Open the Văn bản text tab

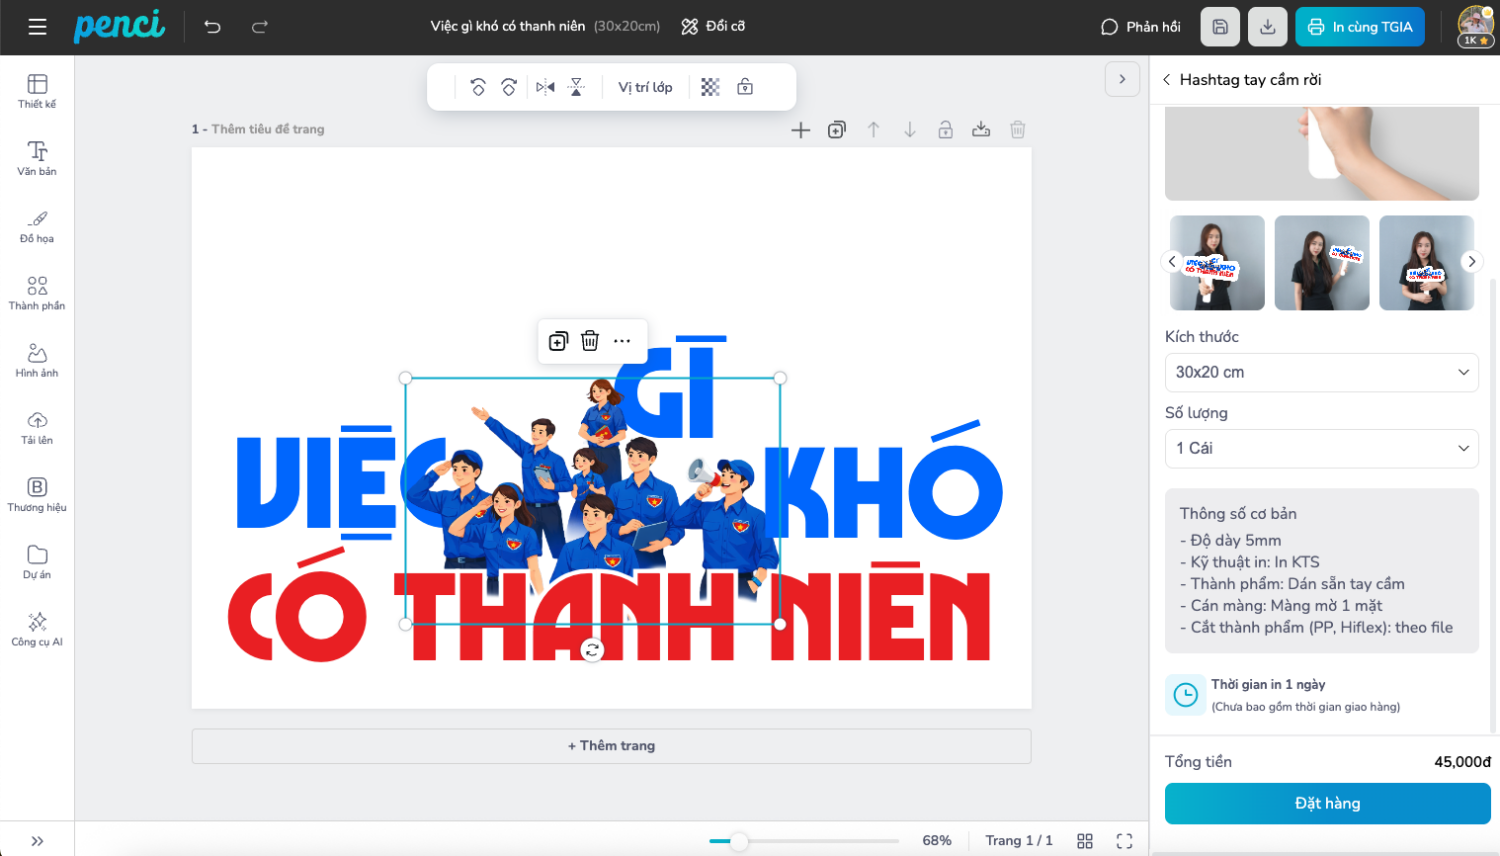[x=37, y=158]
